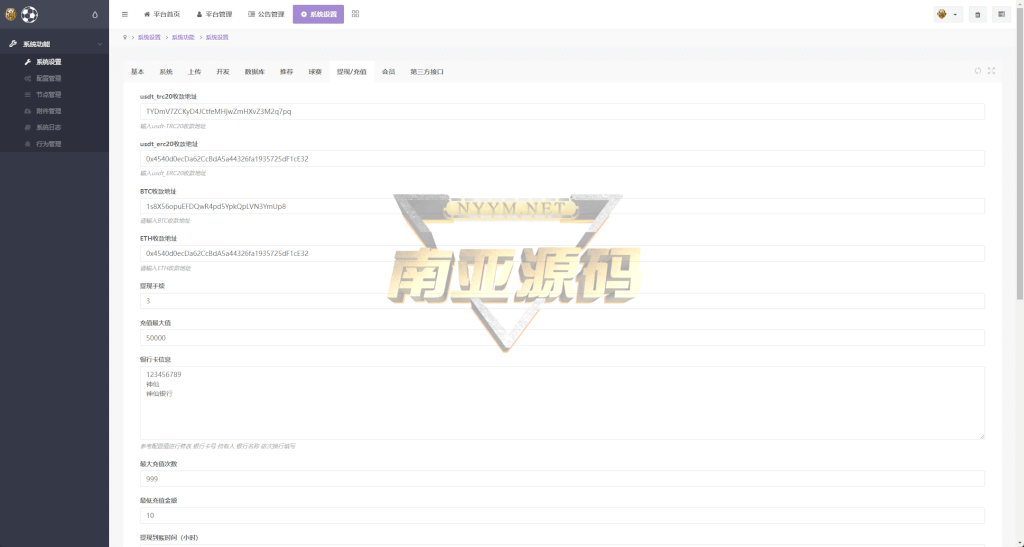Click the football logo in sidebar header
The image size is (1024, 547).
coord(29,14)
